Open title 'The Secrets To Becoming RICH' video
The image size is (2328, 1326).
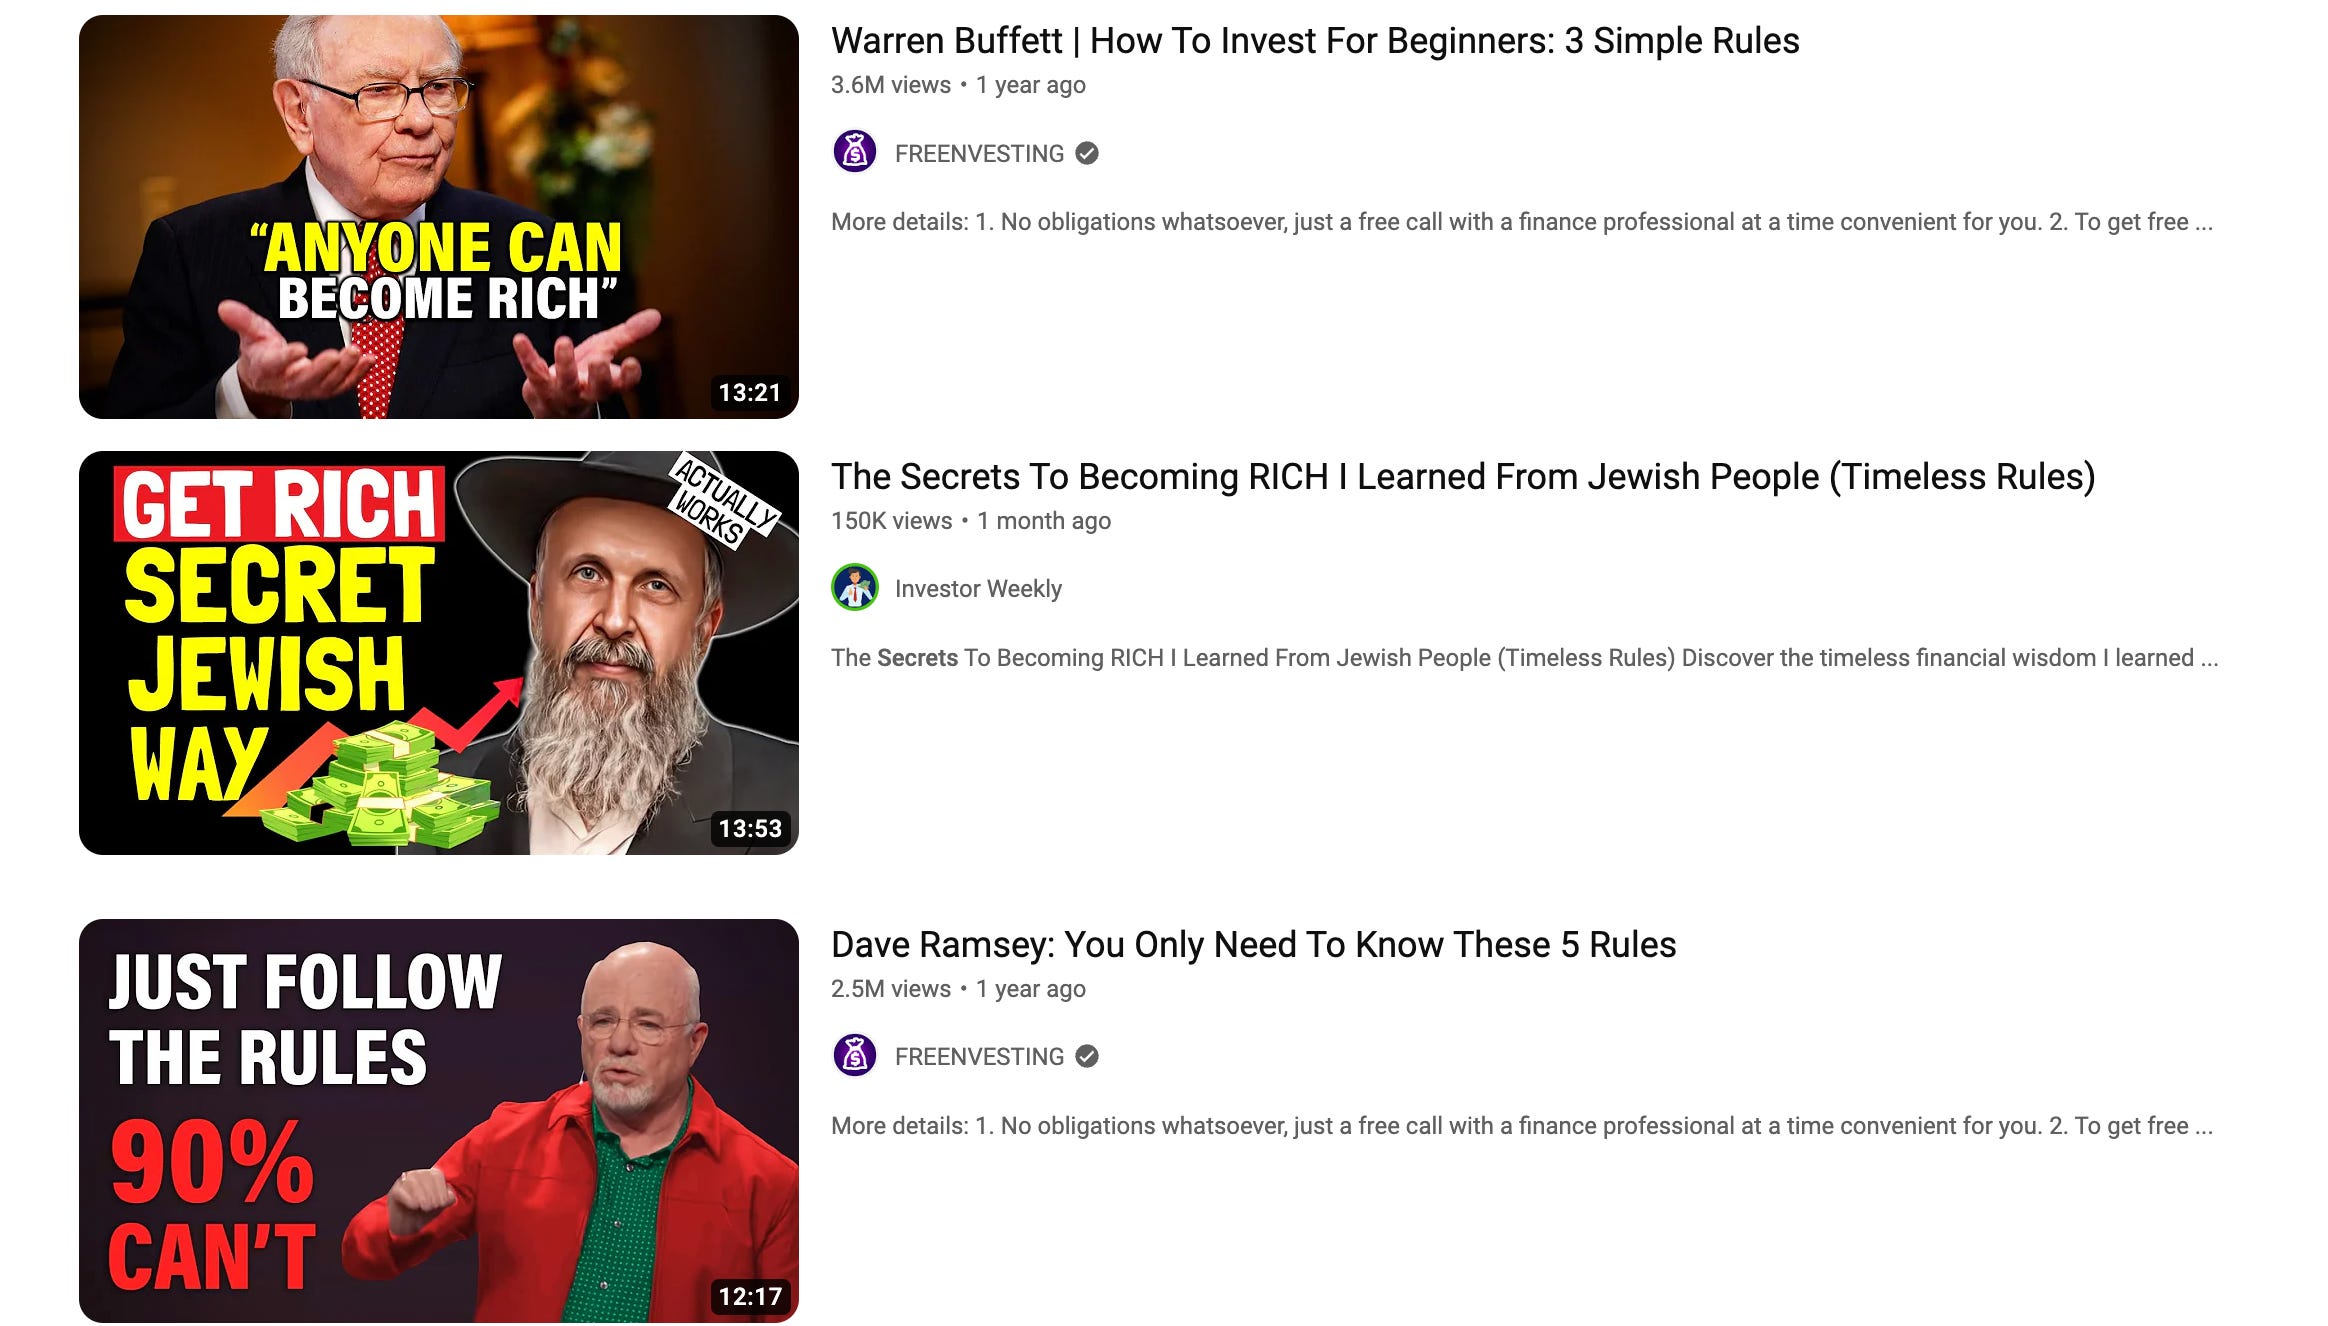point(1463,477)
